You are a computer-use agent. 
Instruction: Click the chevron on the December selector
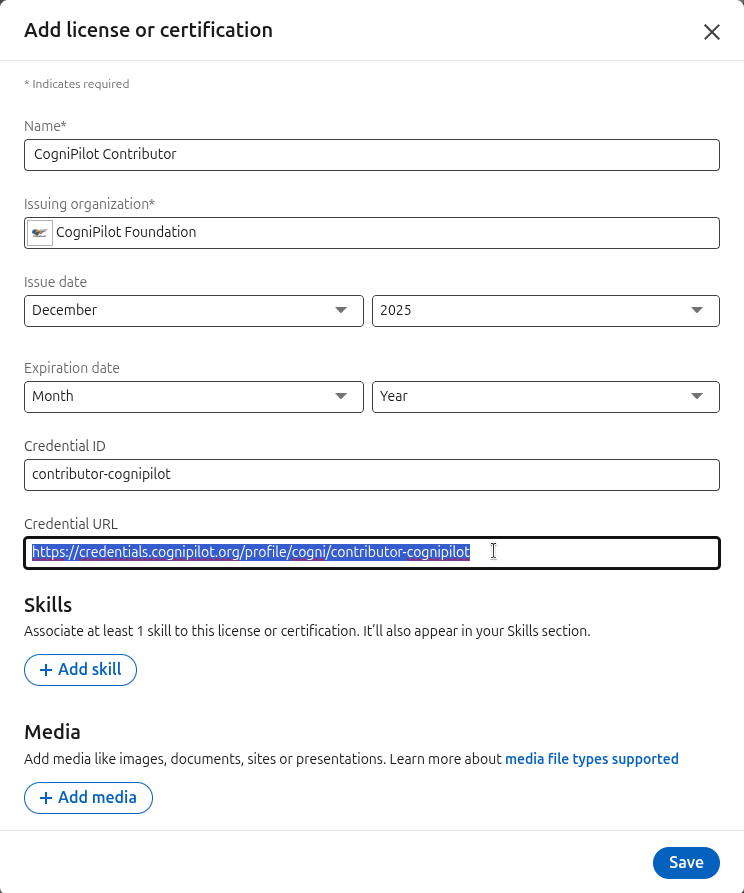(x=341, y=310)
